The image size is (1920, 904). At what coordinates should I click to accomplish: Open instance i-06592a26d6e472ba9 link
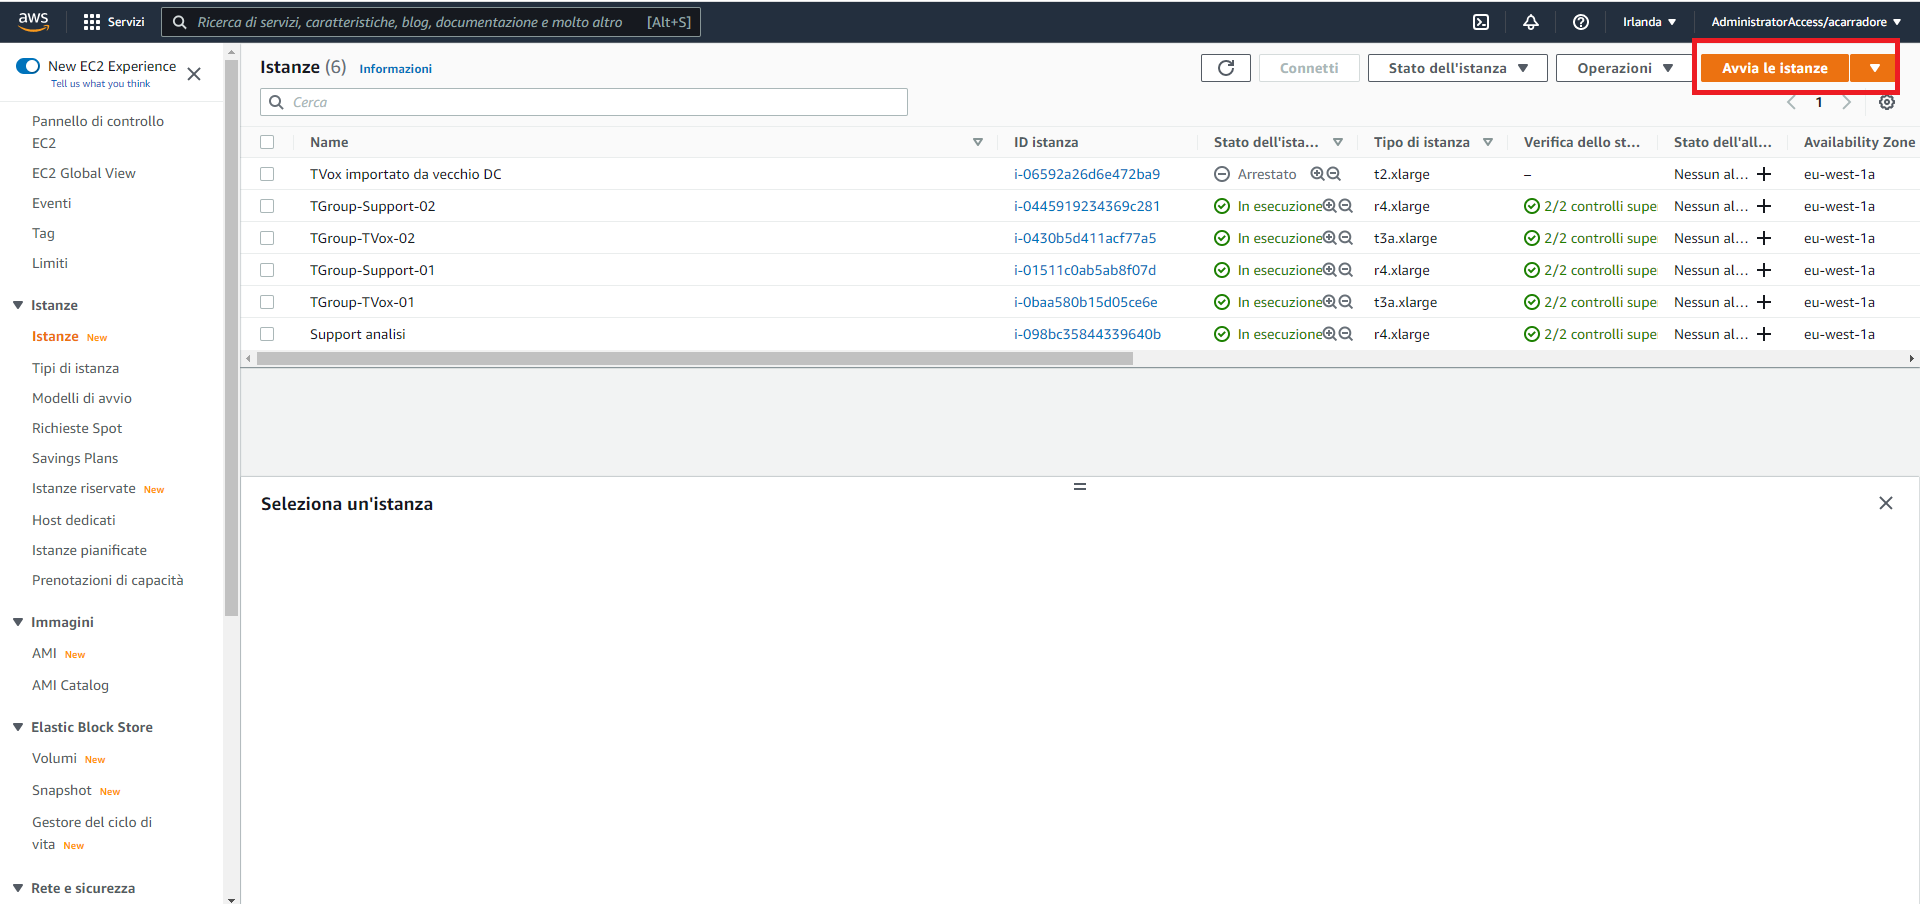click(x=1087, y=174)
